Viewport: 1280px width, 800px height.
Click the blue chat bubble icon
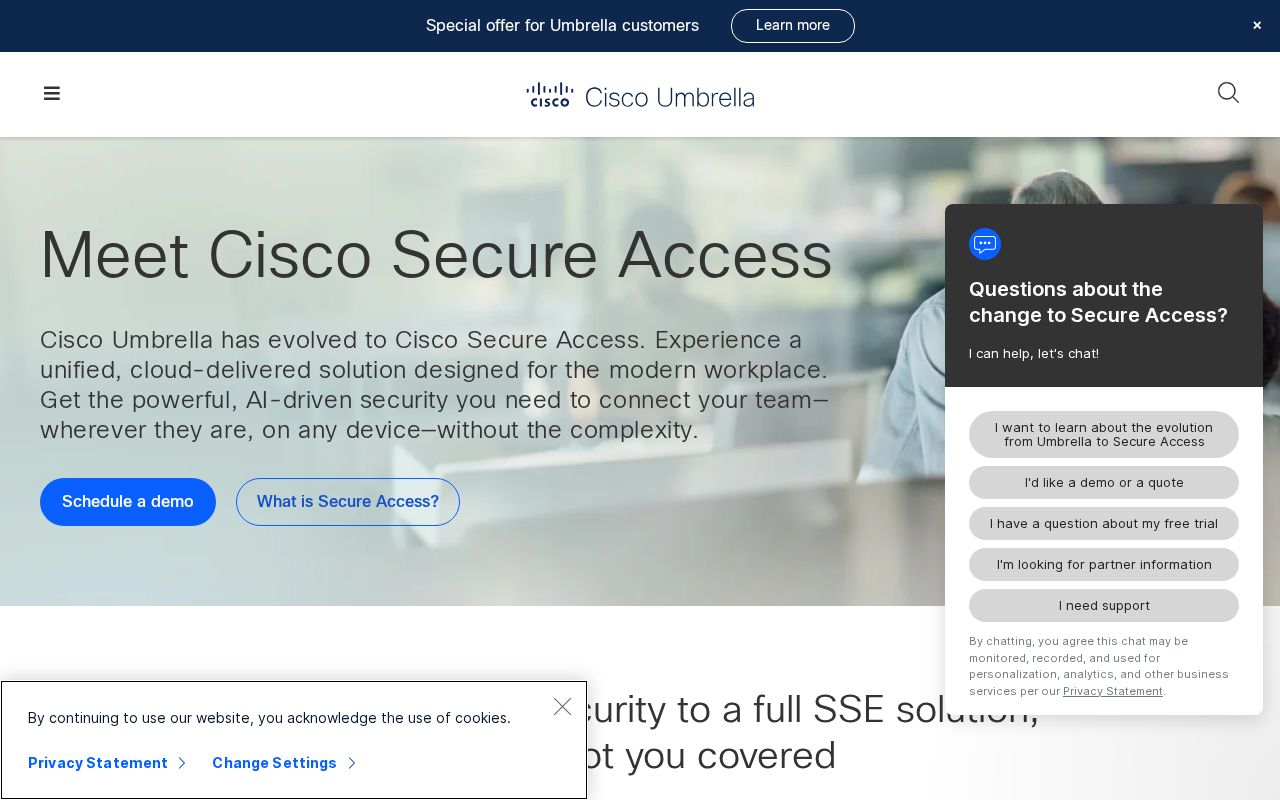click(985, 244)
